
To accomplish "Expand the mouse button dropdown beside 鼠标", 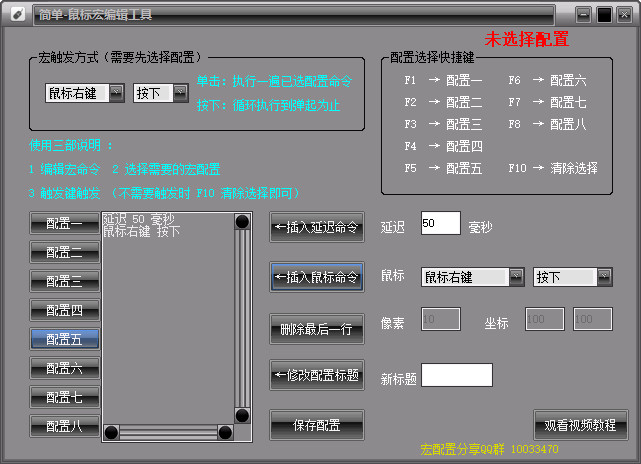I will point(473,277).
